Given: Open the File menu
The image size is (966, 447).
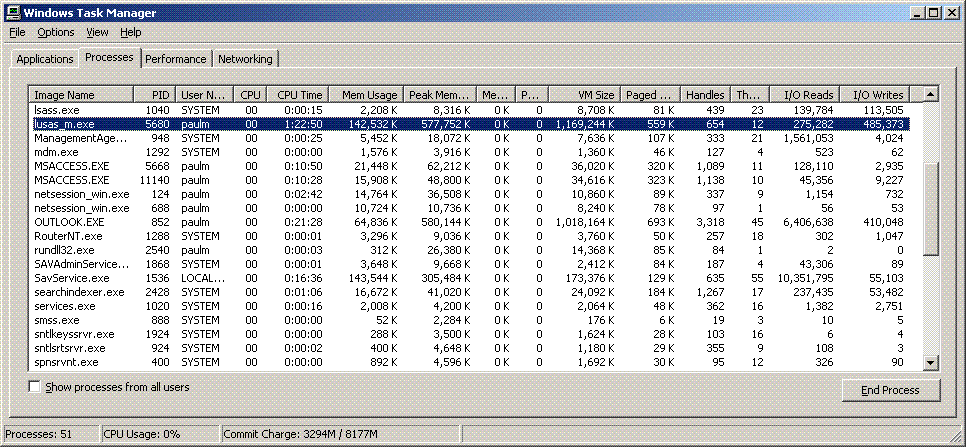Looking at the screenshot, I should click(x=17, y=32).
